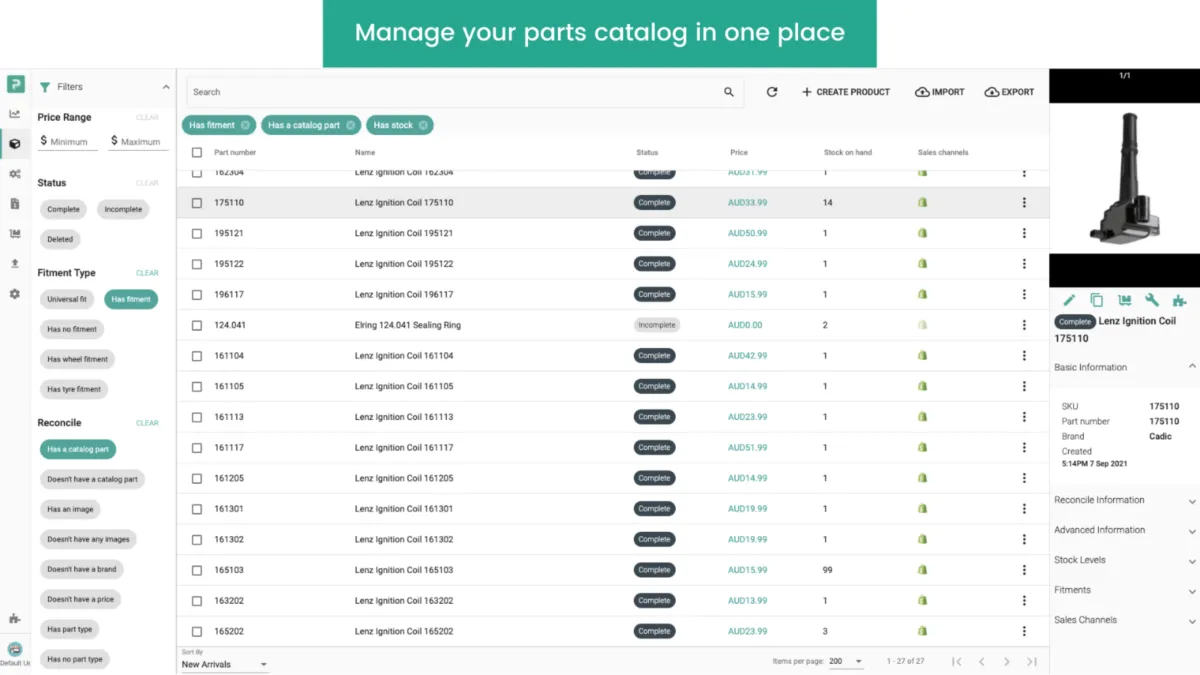Viewport: 1200px width, 675px height.
Task: Refresh the product list
Action: pyautogui.click(x=772, y=92)
